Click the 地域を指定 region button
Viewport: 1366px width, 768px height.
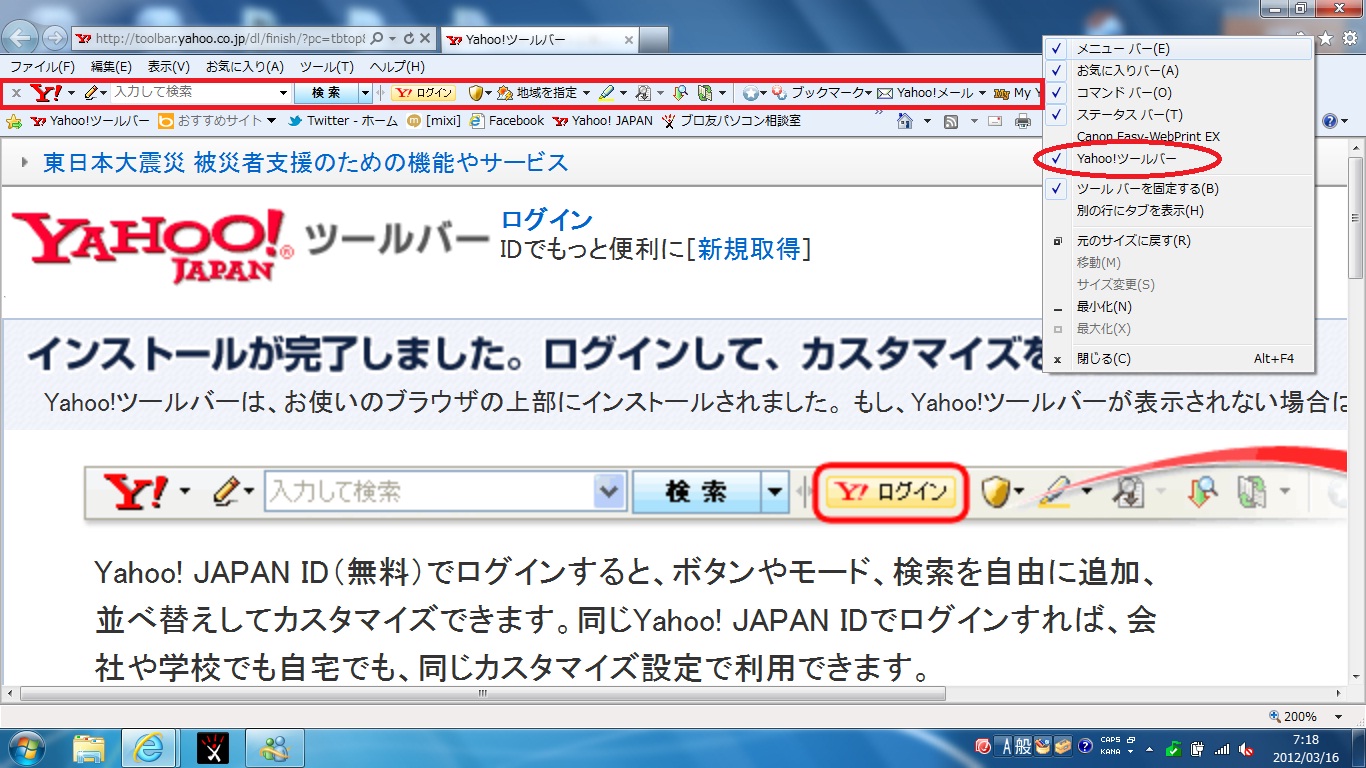[538, 93]
